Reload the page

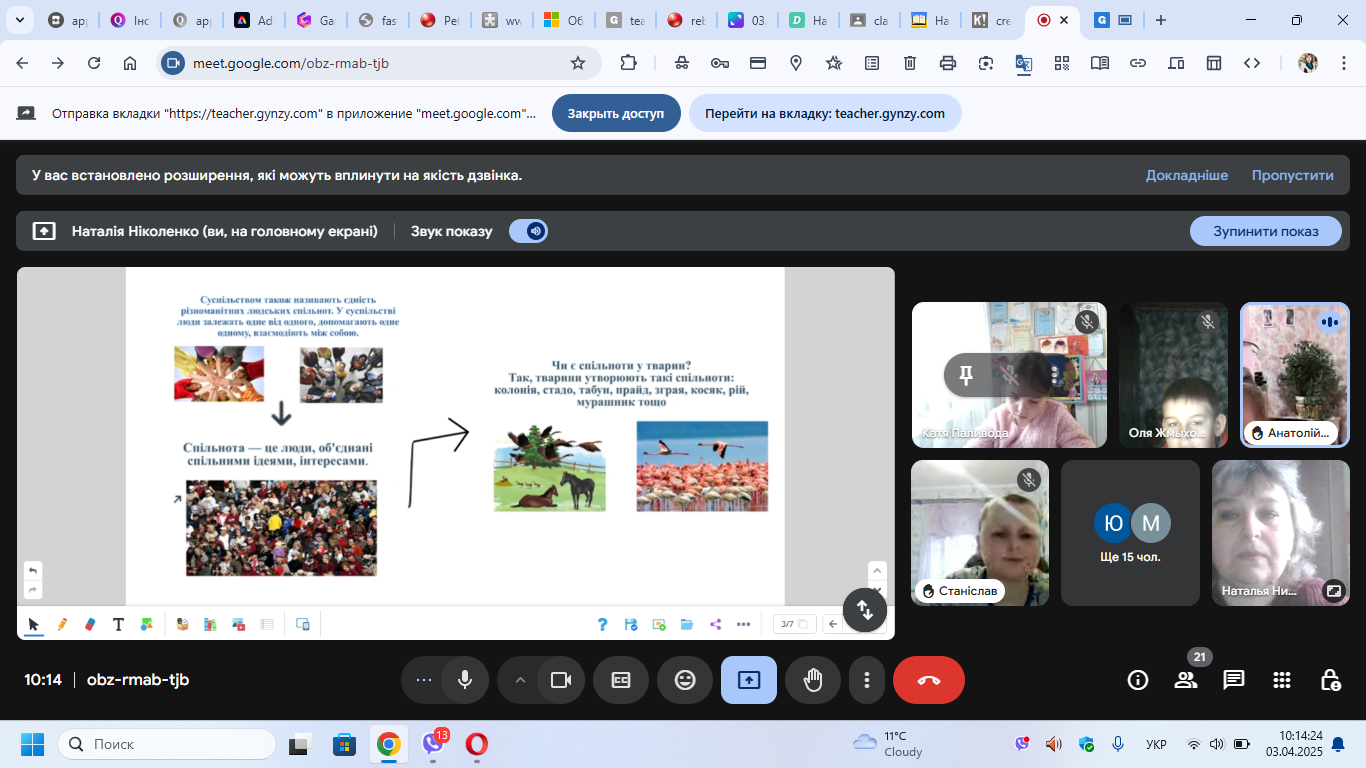click(94, 63)
